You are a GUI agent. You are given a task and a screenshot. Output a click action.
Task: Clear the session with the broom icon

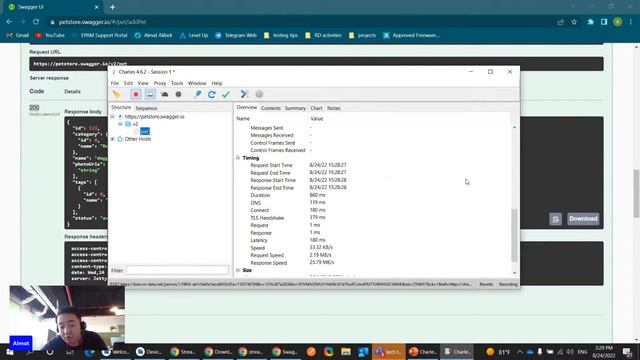coord(117,95)
